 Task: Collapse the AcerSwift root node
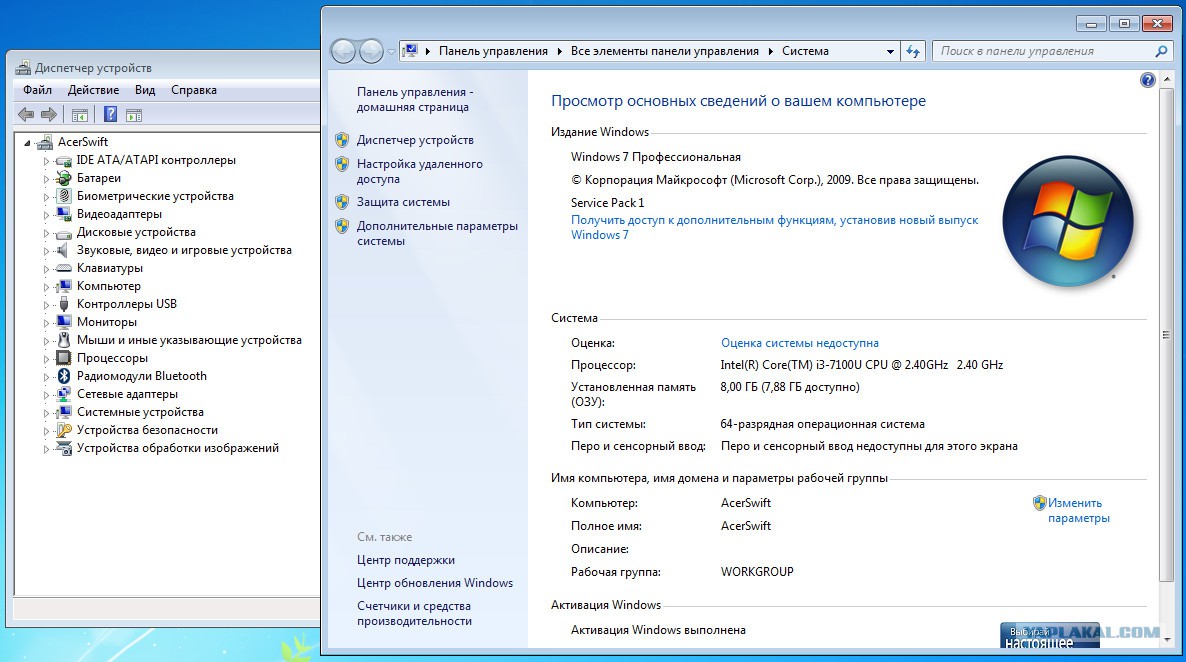coord(27,143)
